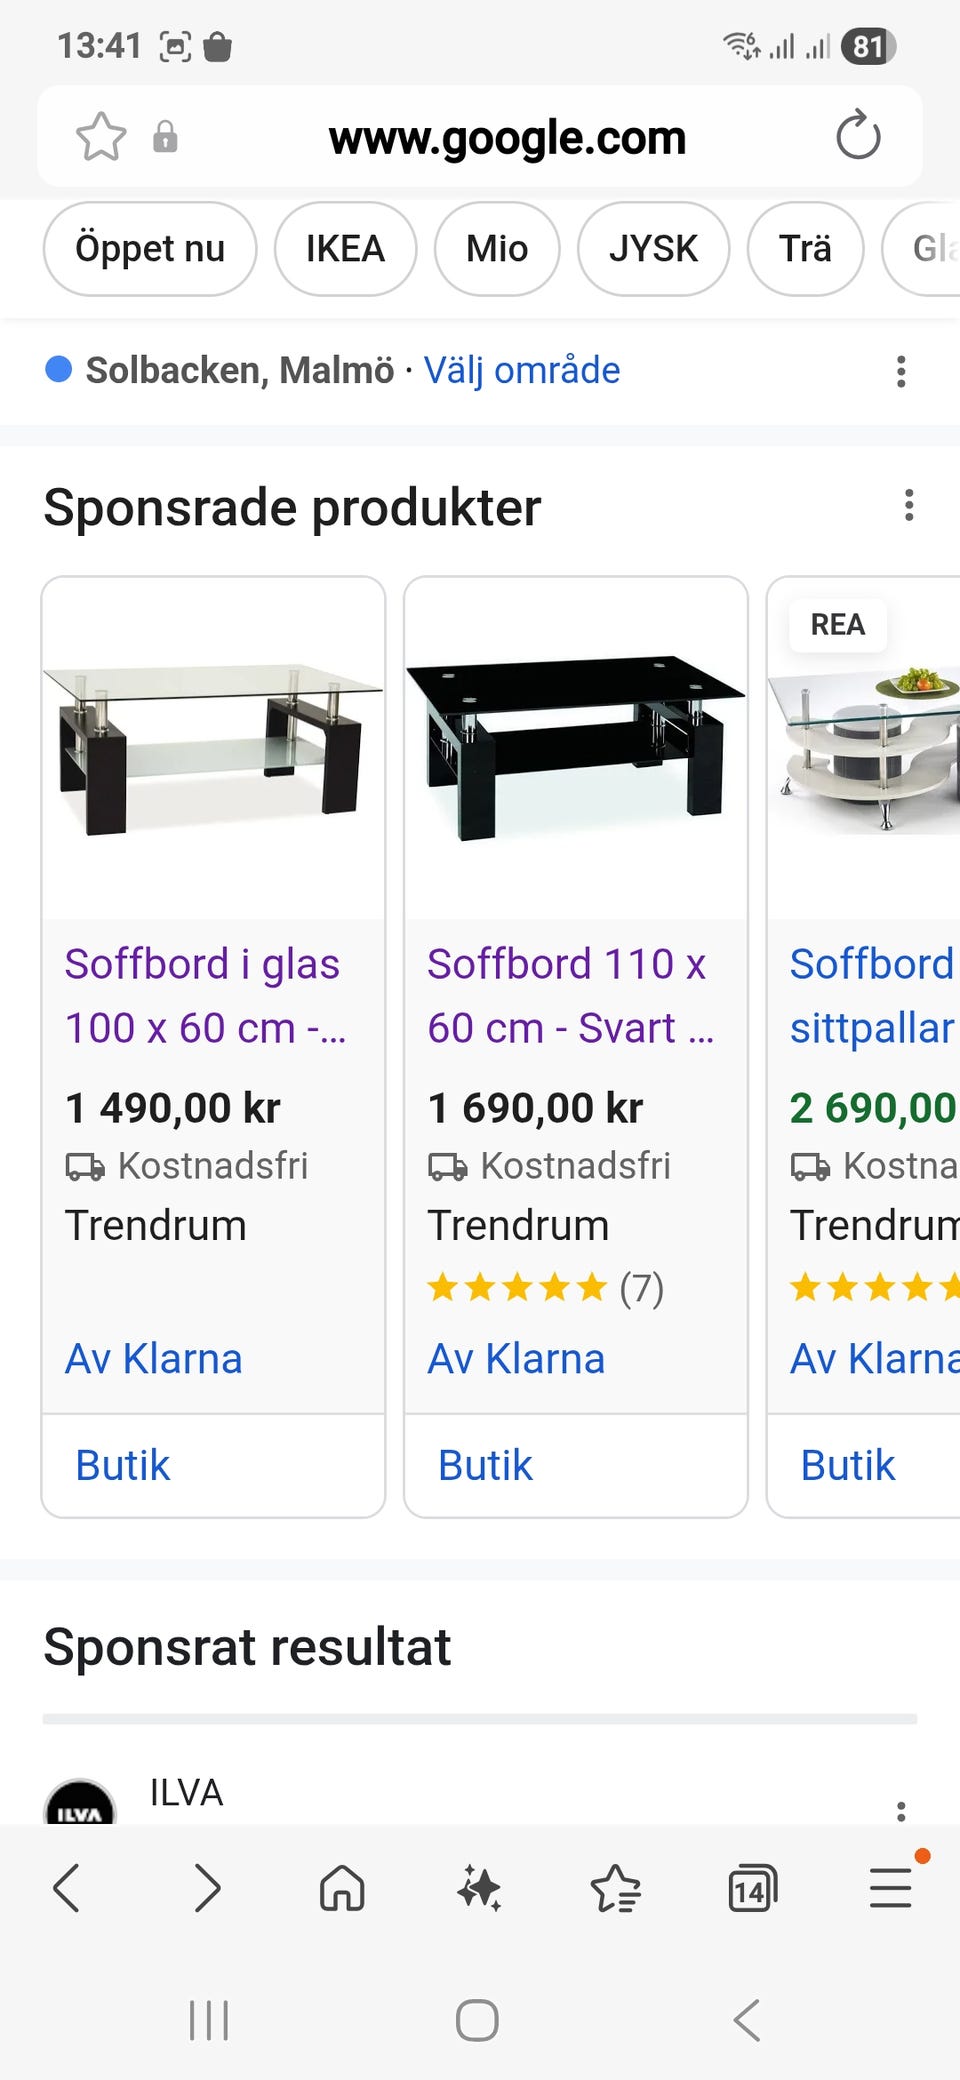This screenshot has width=960, height=2080.
Task: Toggle the "Öppet nu" filter chip
Action: click(x=150, y=249)
